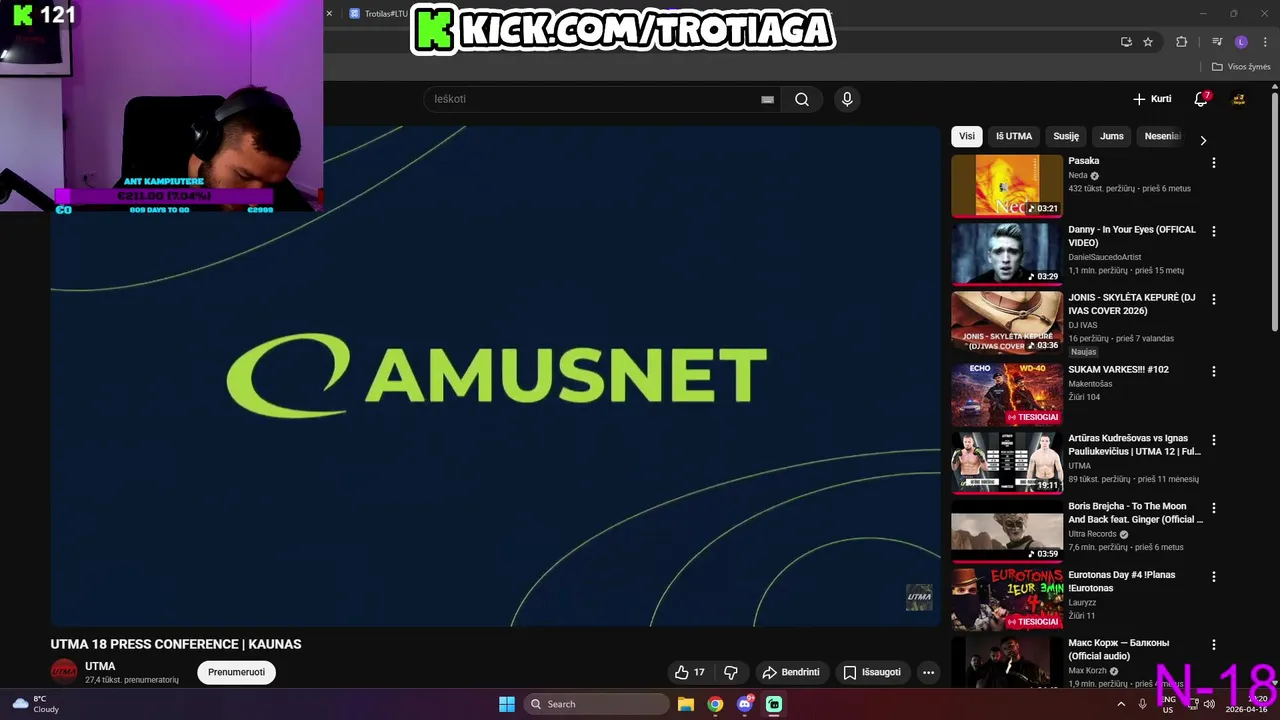Open options menu for Boris Brejcha video
This screenshot has width=1280, height=720.
point(1214,508)
